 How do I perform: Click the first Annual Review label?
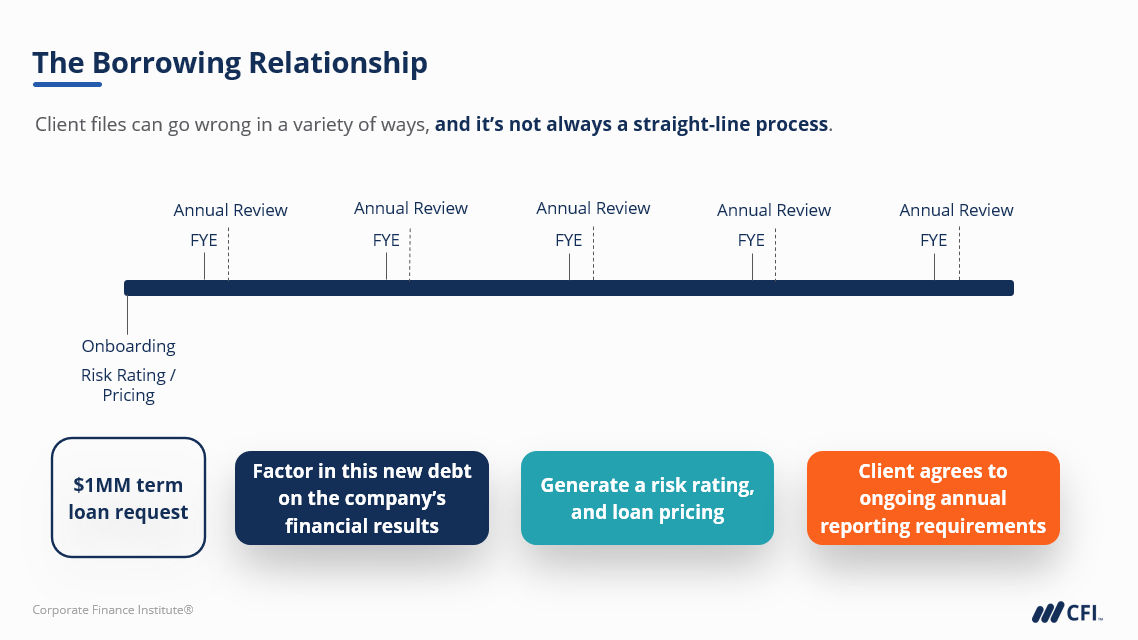tap(230, 210)
